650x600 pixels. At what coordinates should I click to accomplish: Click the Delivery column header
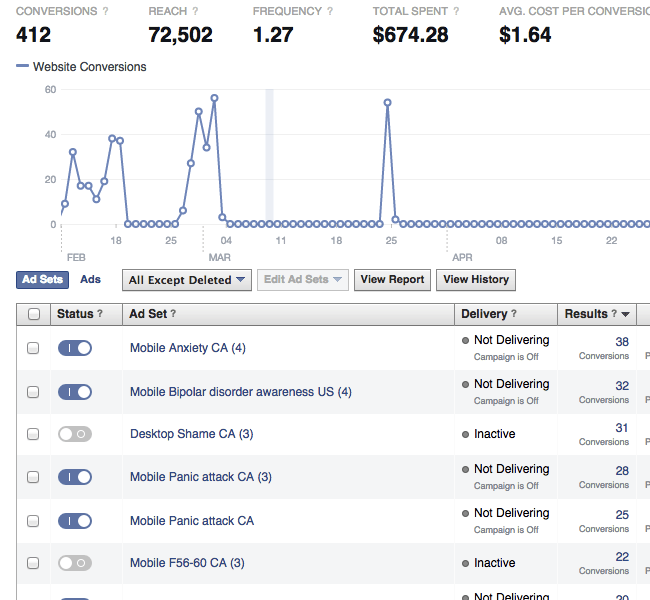pos(506,314)
